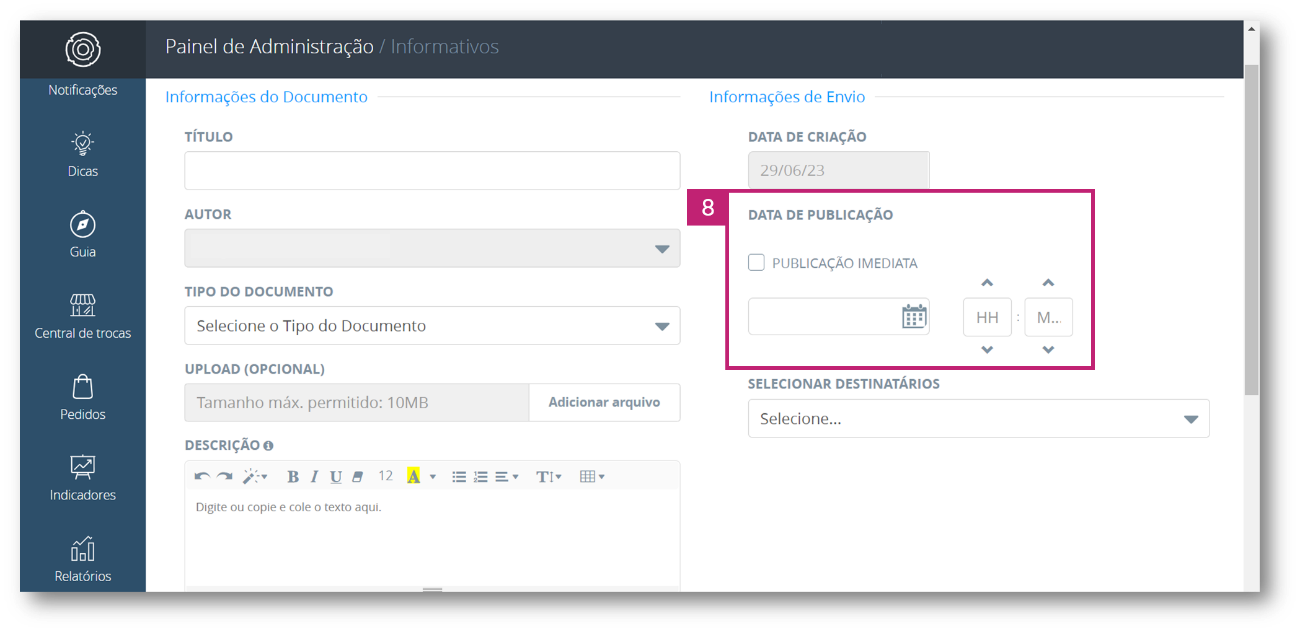Image resolution: width=1300 pixels, height=632 pixels.
Task: Open Central de trocas store icon
Action: point(83,304)
